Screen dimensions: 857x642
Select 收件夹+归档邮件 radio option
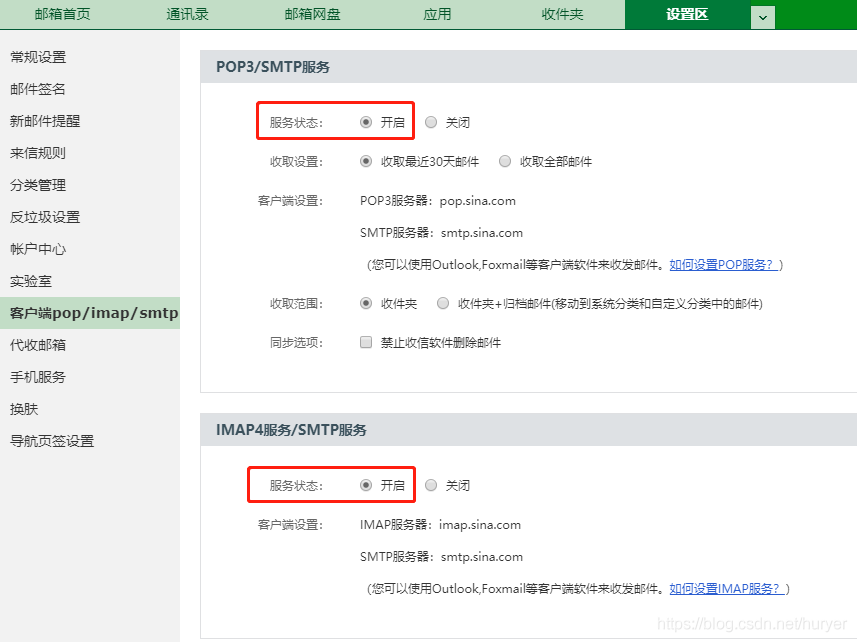tap(443, 303)
